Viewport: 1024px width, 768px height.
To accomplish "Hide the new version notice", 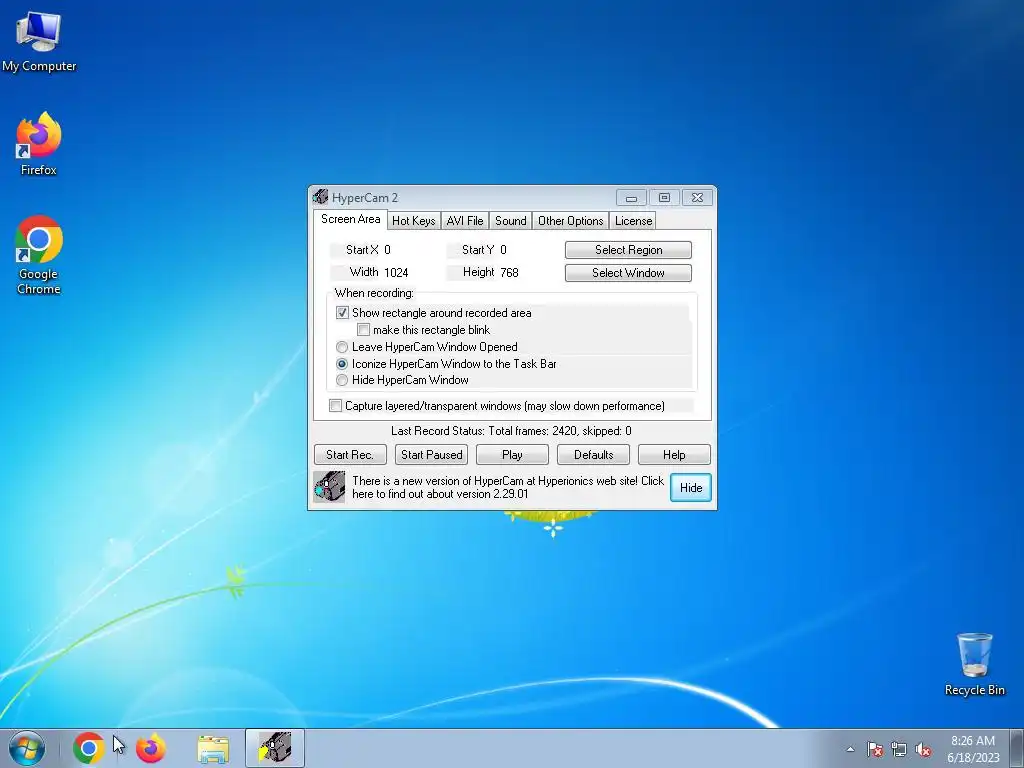I will click(690, 488).
